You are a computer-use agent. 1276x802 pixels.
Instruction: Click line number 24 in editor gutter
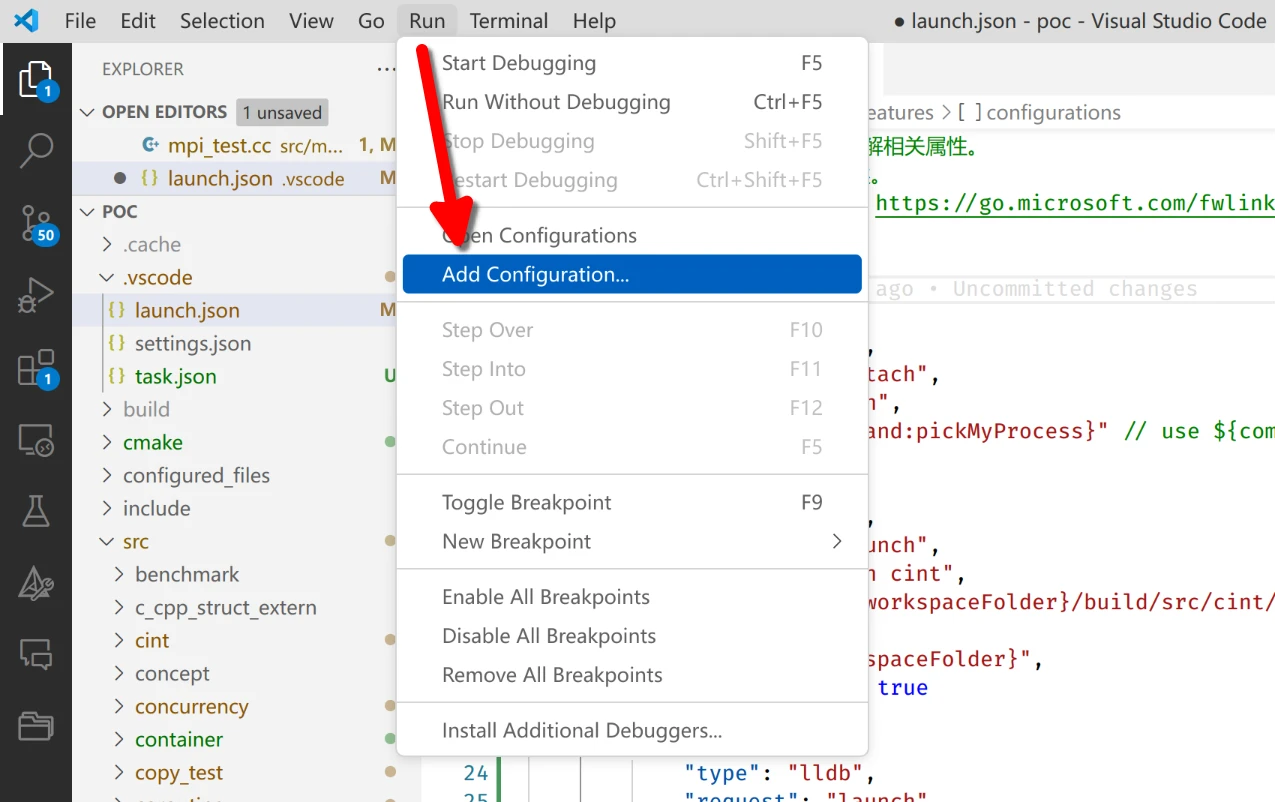pyautogui.click(x=476, y=773)
